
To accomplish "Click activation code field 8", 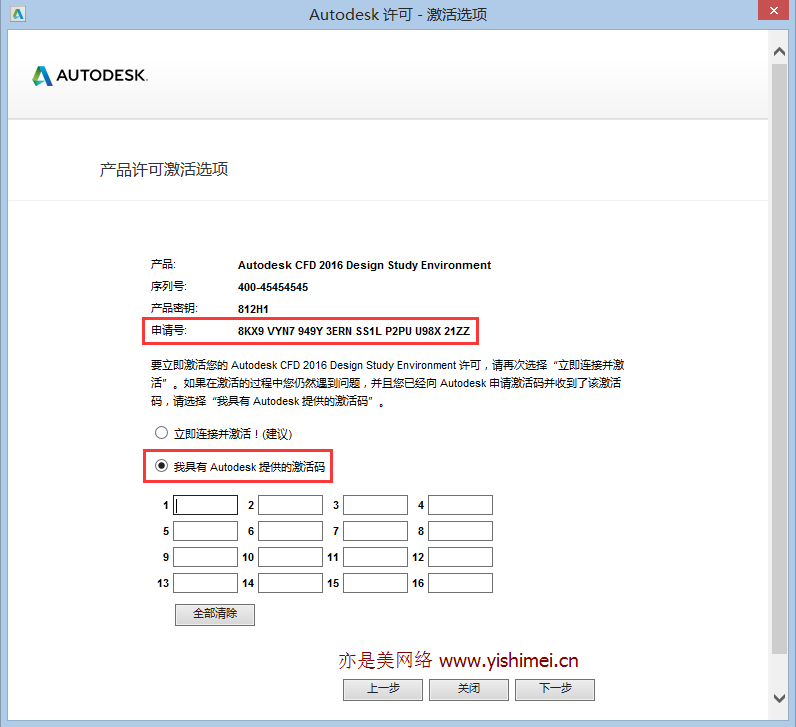I will [x=460, y=531].
